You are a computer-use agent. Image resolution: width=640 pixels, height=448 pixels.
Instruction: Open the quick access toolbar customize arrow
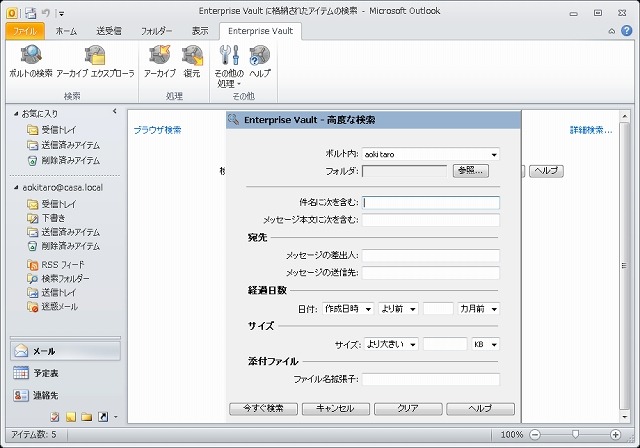coord(61,14)
